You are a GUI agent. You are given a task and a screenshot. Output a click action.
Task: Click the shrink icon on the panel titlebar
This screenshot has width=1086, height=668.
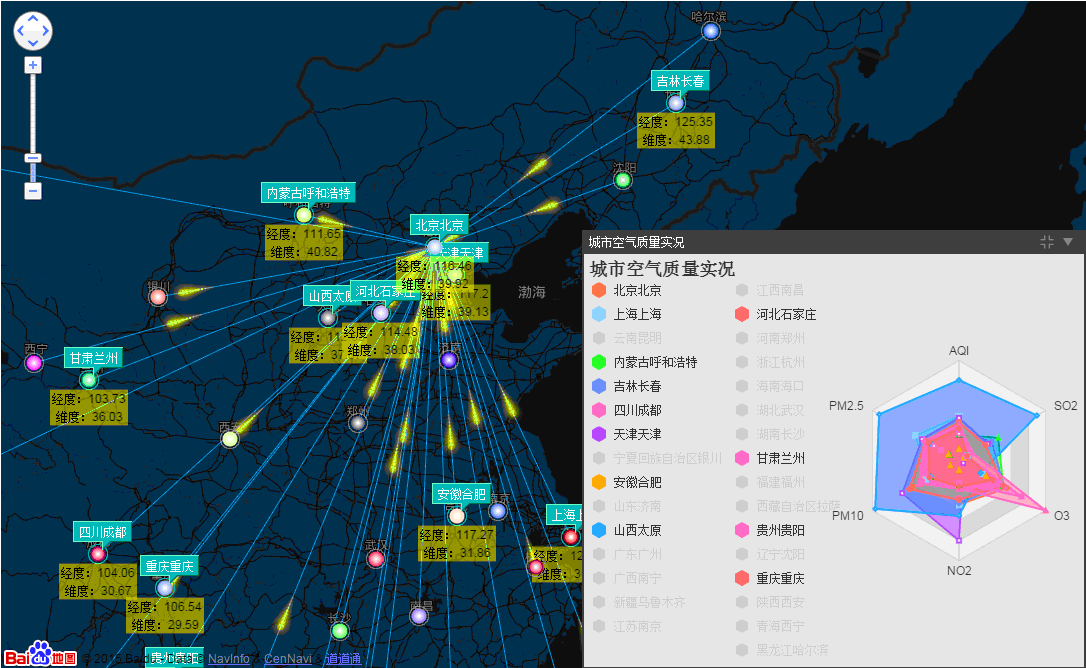(1046, 241)
